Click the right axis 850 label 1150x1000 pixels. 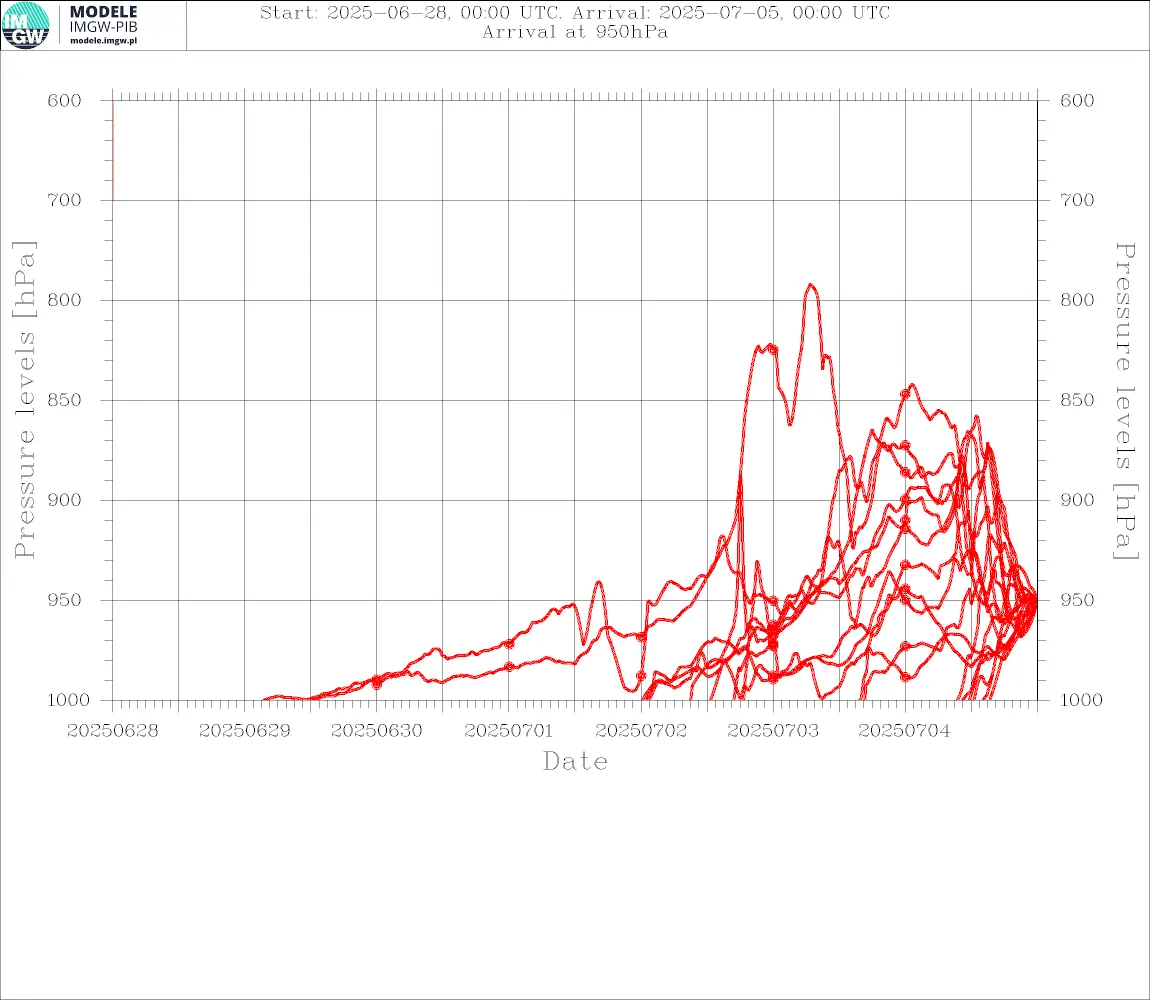(x=1077, y=401)
